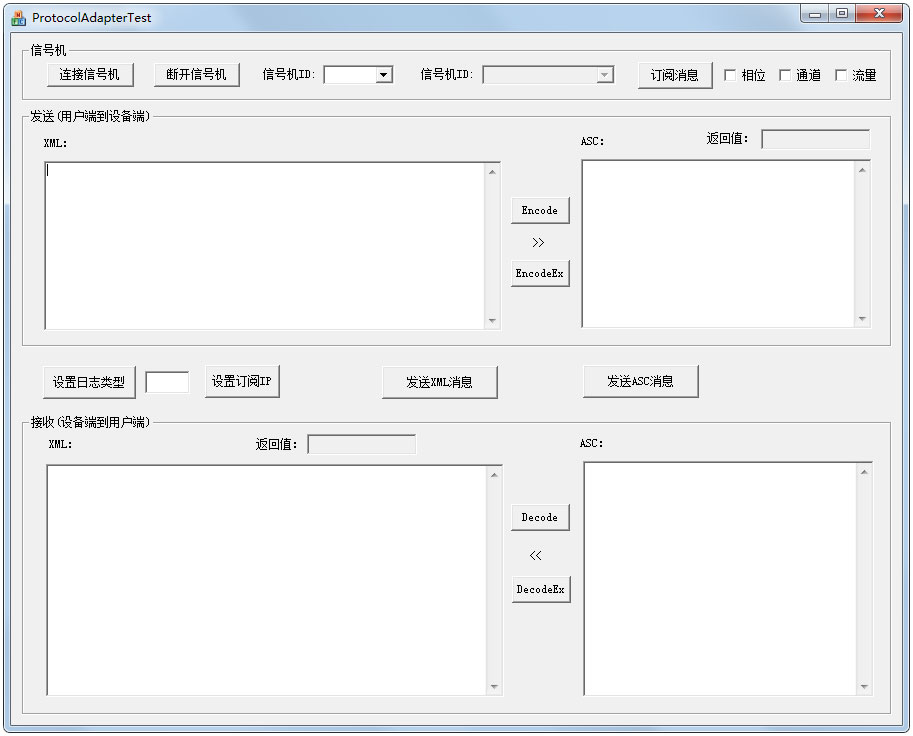
Task: Click the DecodeEx button
Action: coord(540,589)
